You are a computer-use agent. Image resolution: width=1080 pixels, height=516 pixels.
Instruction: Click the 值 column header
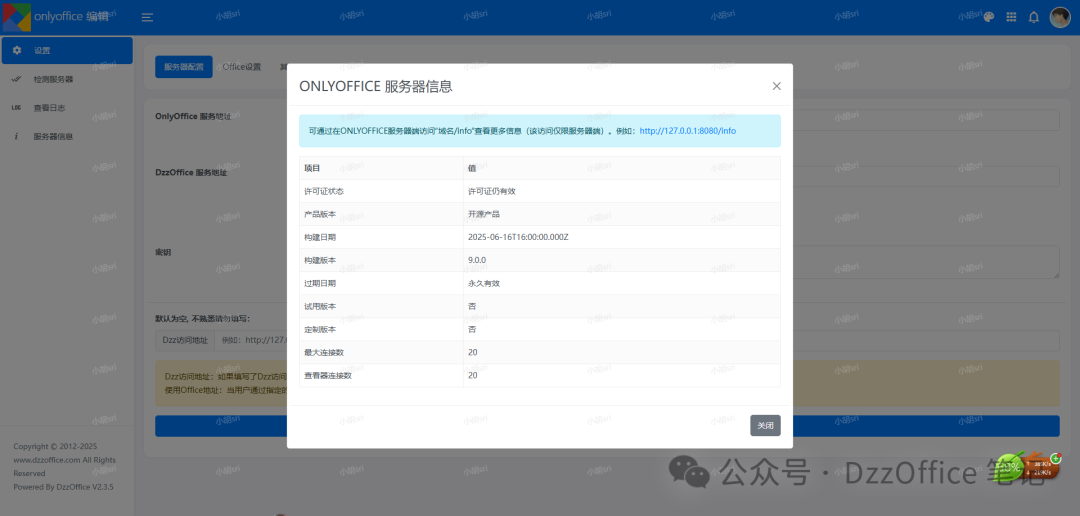[472, 168]
